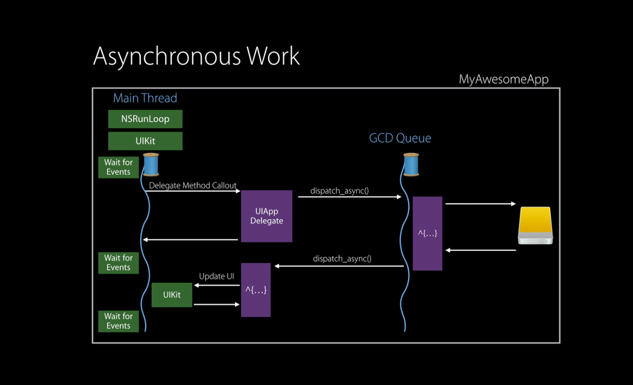Viewport: 633px width, 385px height.
Task: Click the Update UI label
Action: coord(216,276)
